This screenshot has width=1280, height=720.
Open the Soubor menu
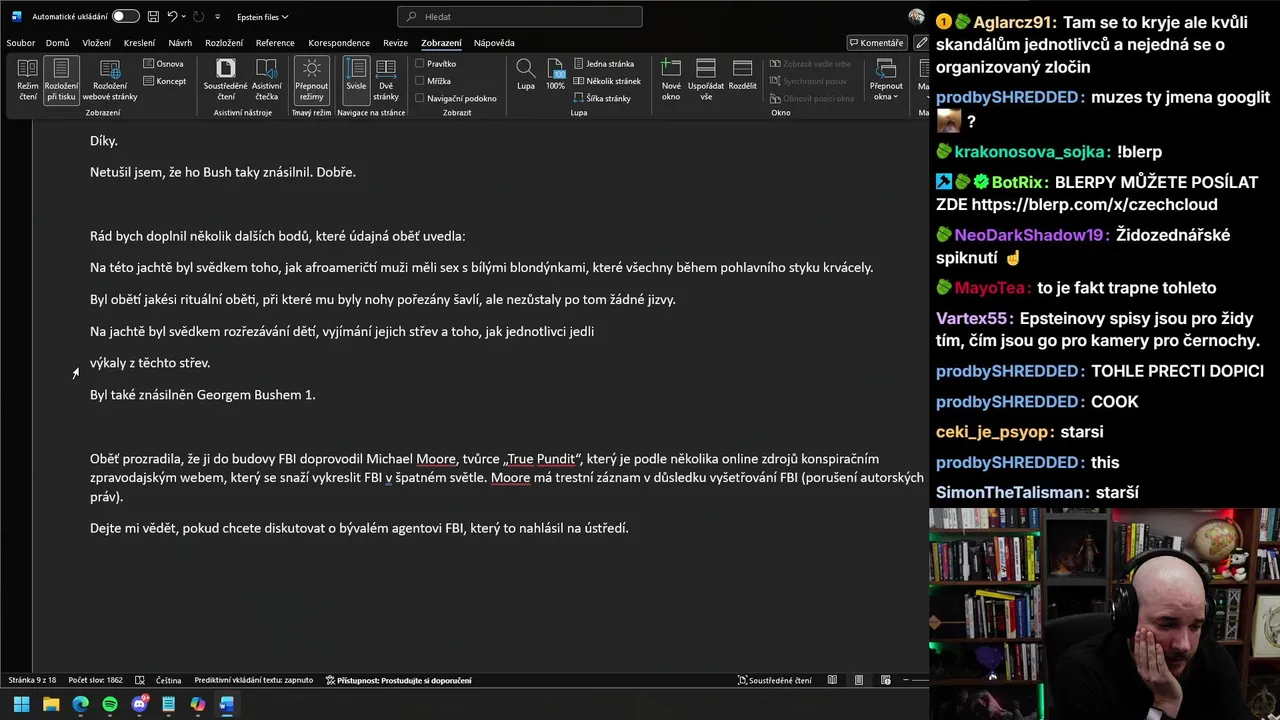(20, 43)
